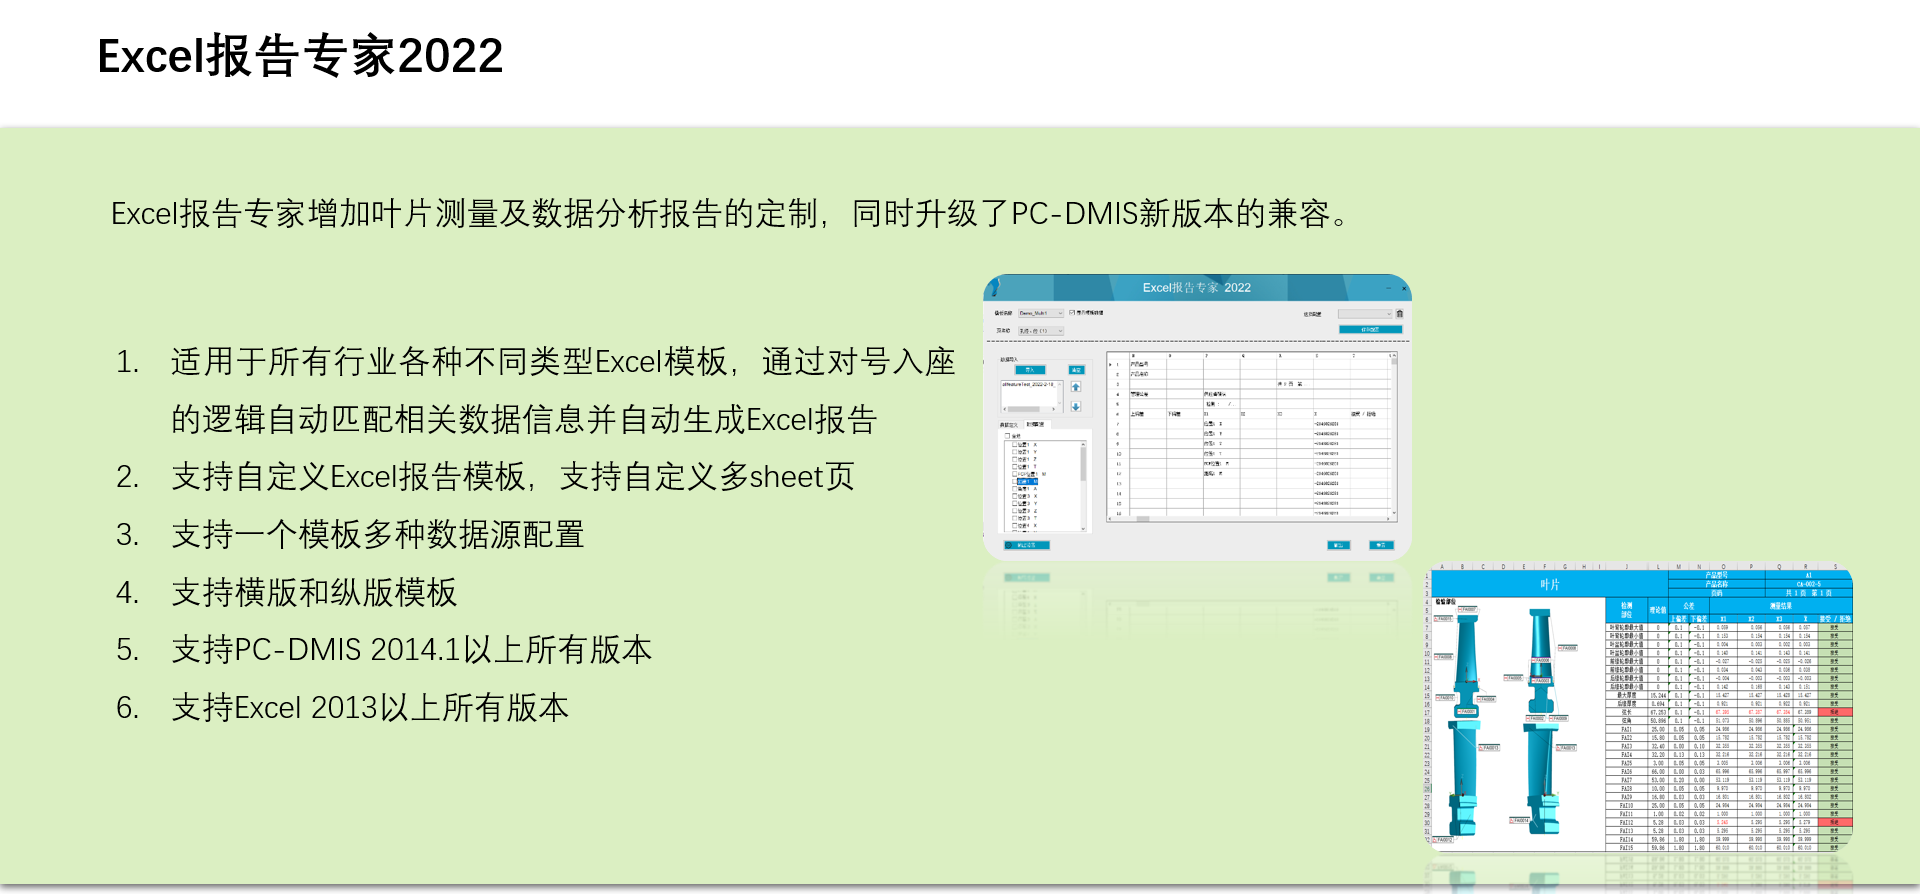Toggle the checkbox beside the Demo_Multi1 dropdown
Viewport: 1920px width, 894px height.
pos(1072,313)
